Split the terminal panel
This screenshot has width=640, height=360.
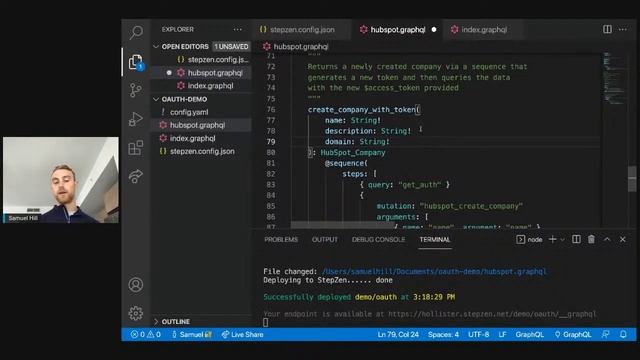click(x=576, y=240)
